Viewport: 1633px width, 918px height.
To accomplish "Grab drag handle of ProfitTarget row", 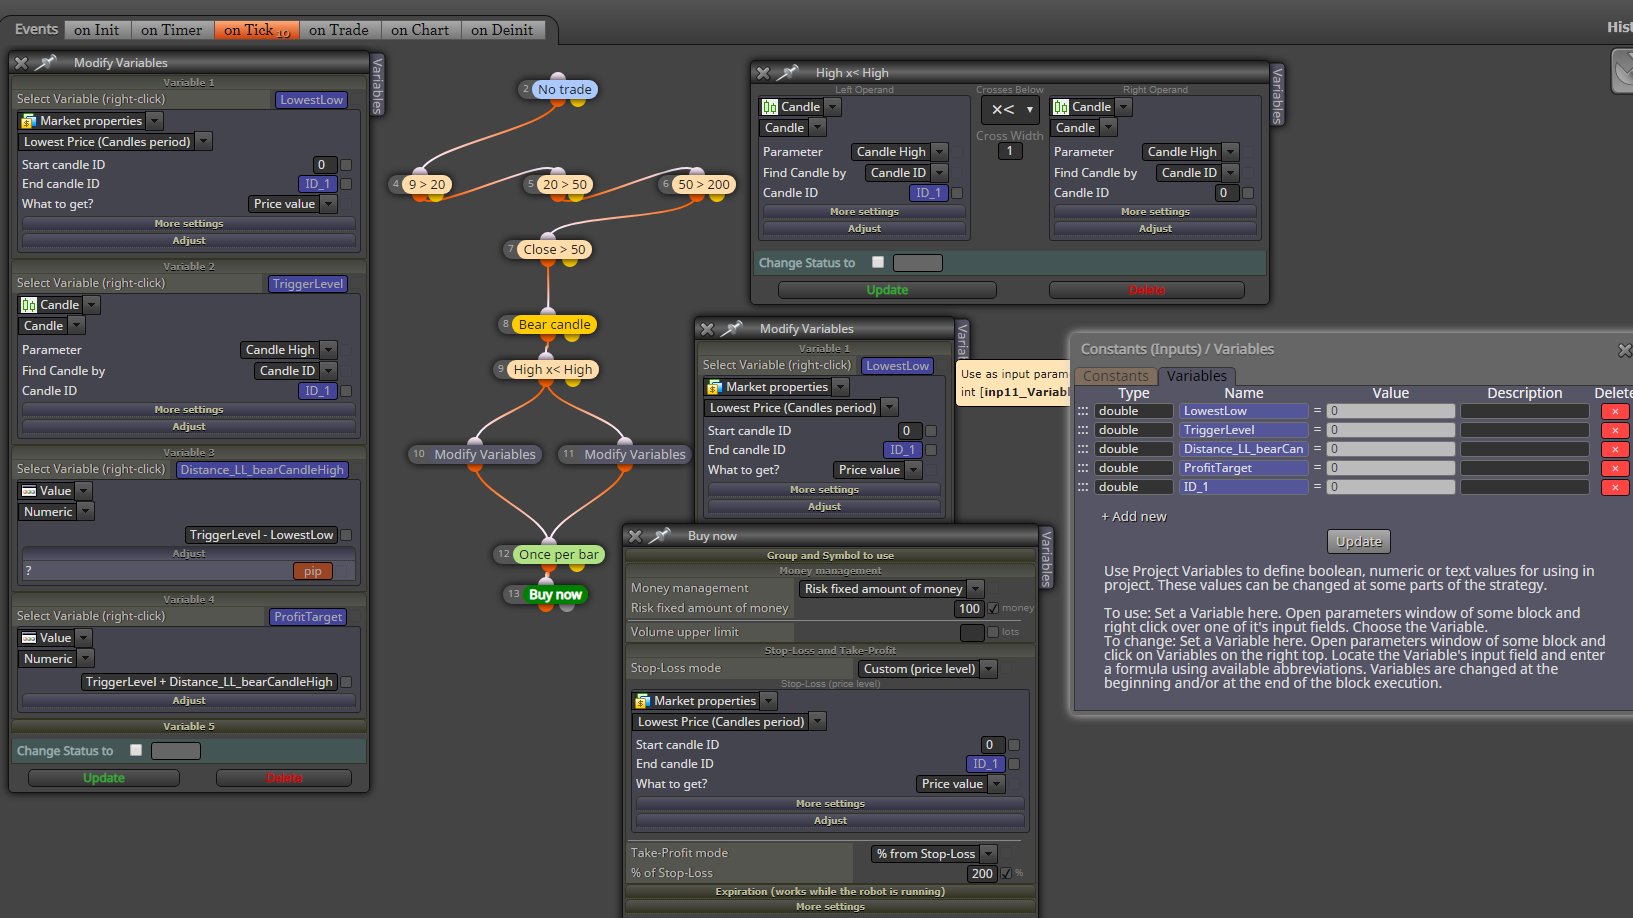I will point(1083,468).
